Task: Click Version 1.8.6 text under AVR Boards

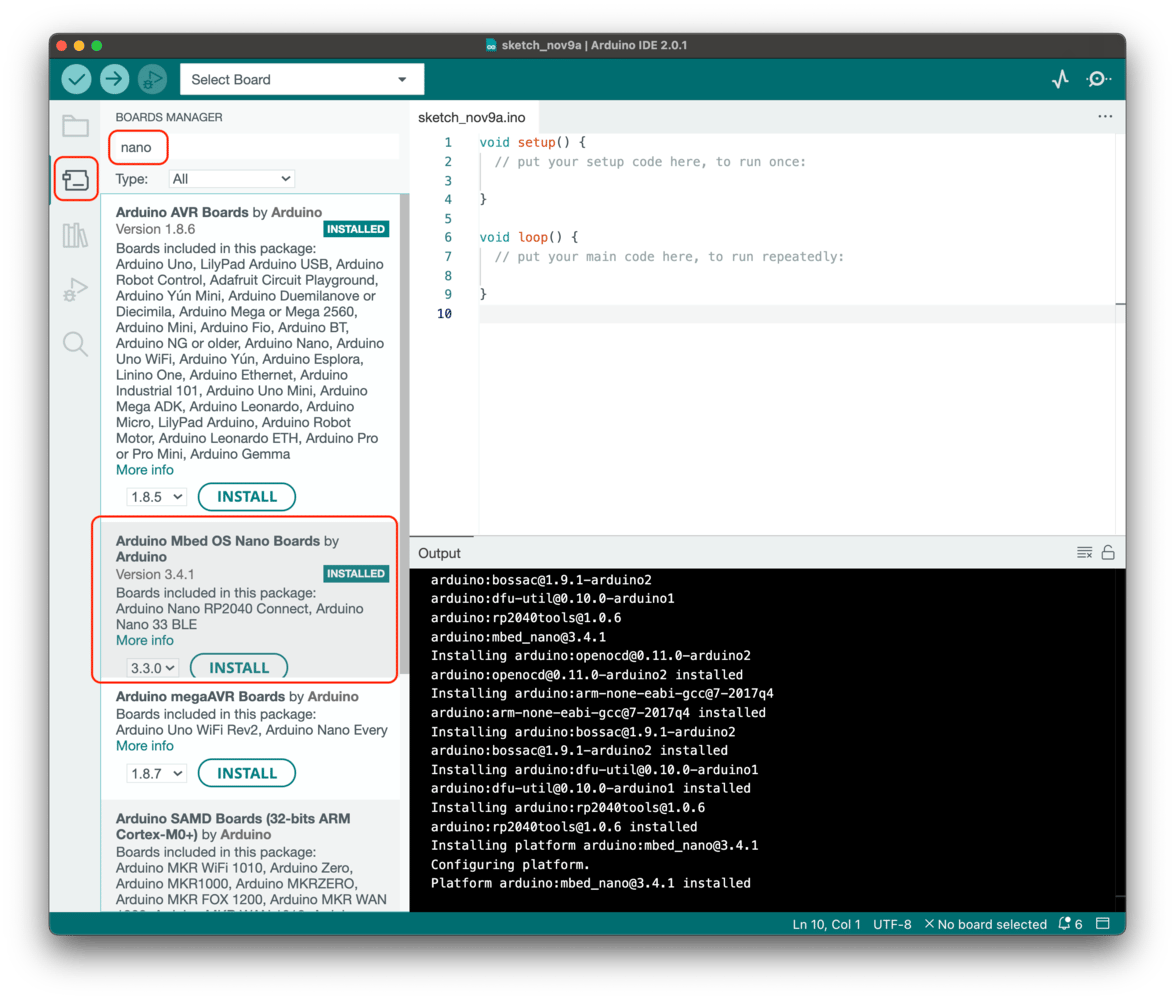Action: click(155, 229)
